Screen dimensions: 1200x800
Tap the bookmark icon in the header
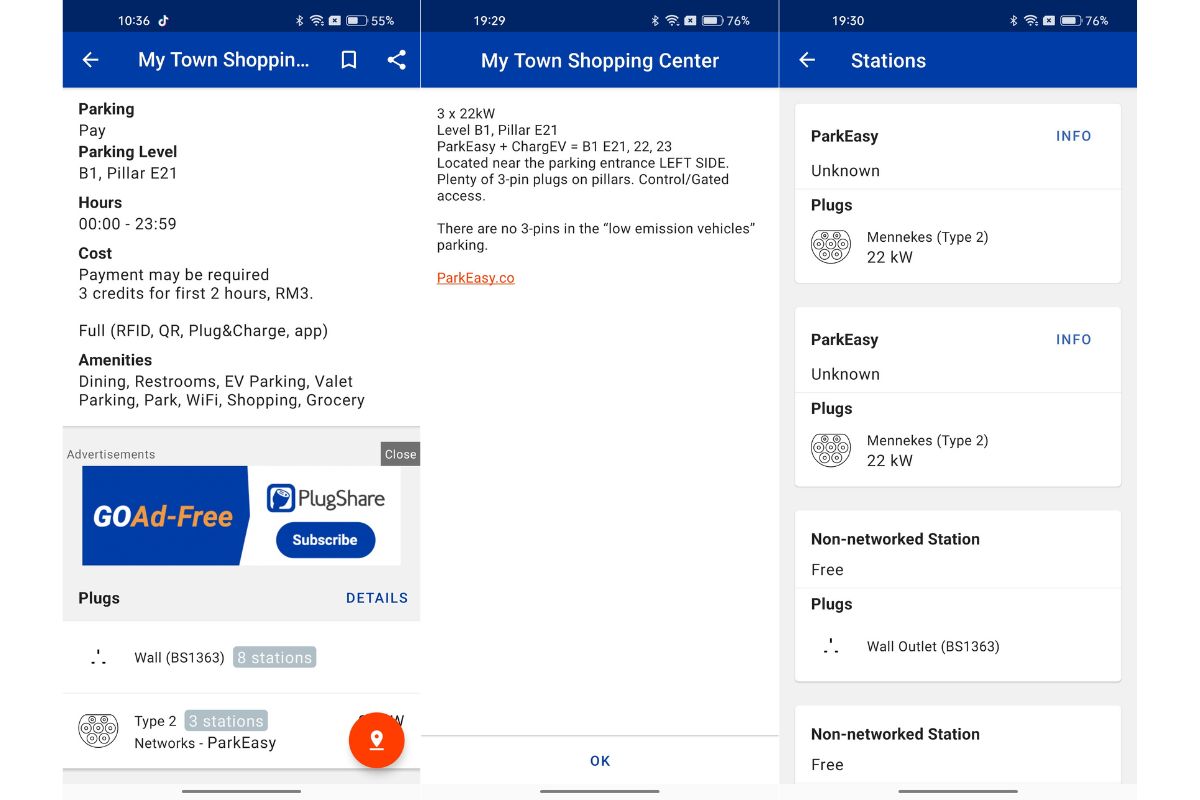point(348,60)
